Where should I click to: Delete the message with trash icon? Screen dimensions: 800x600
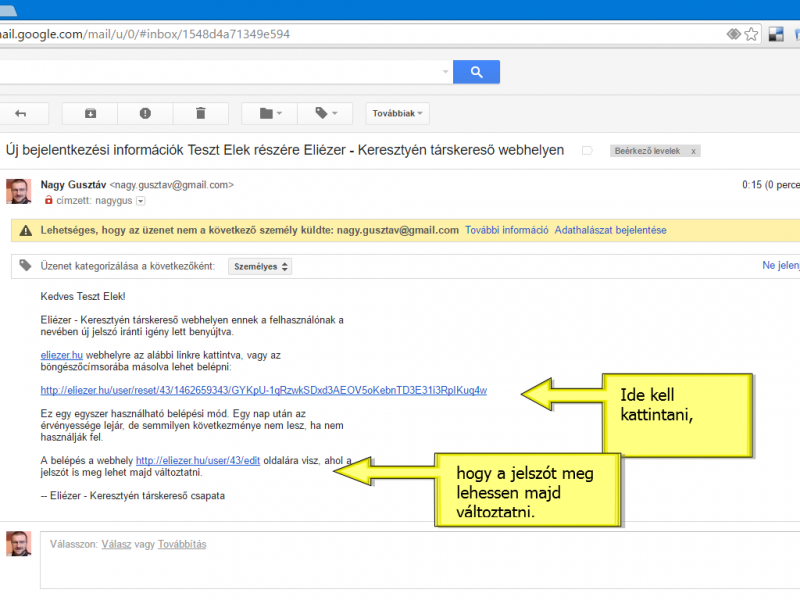point(201,113)
